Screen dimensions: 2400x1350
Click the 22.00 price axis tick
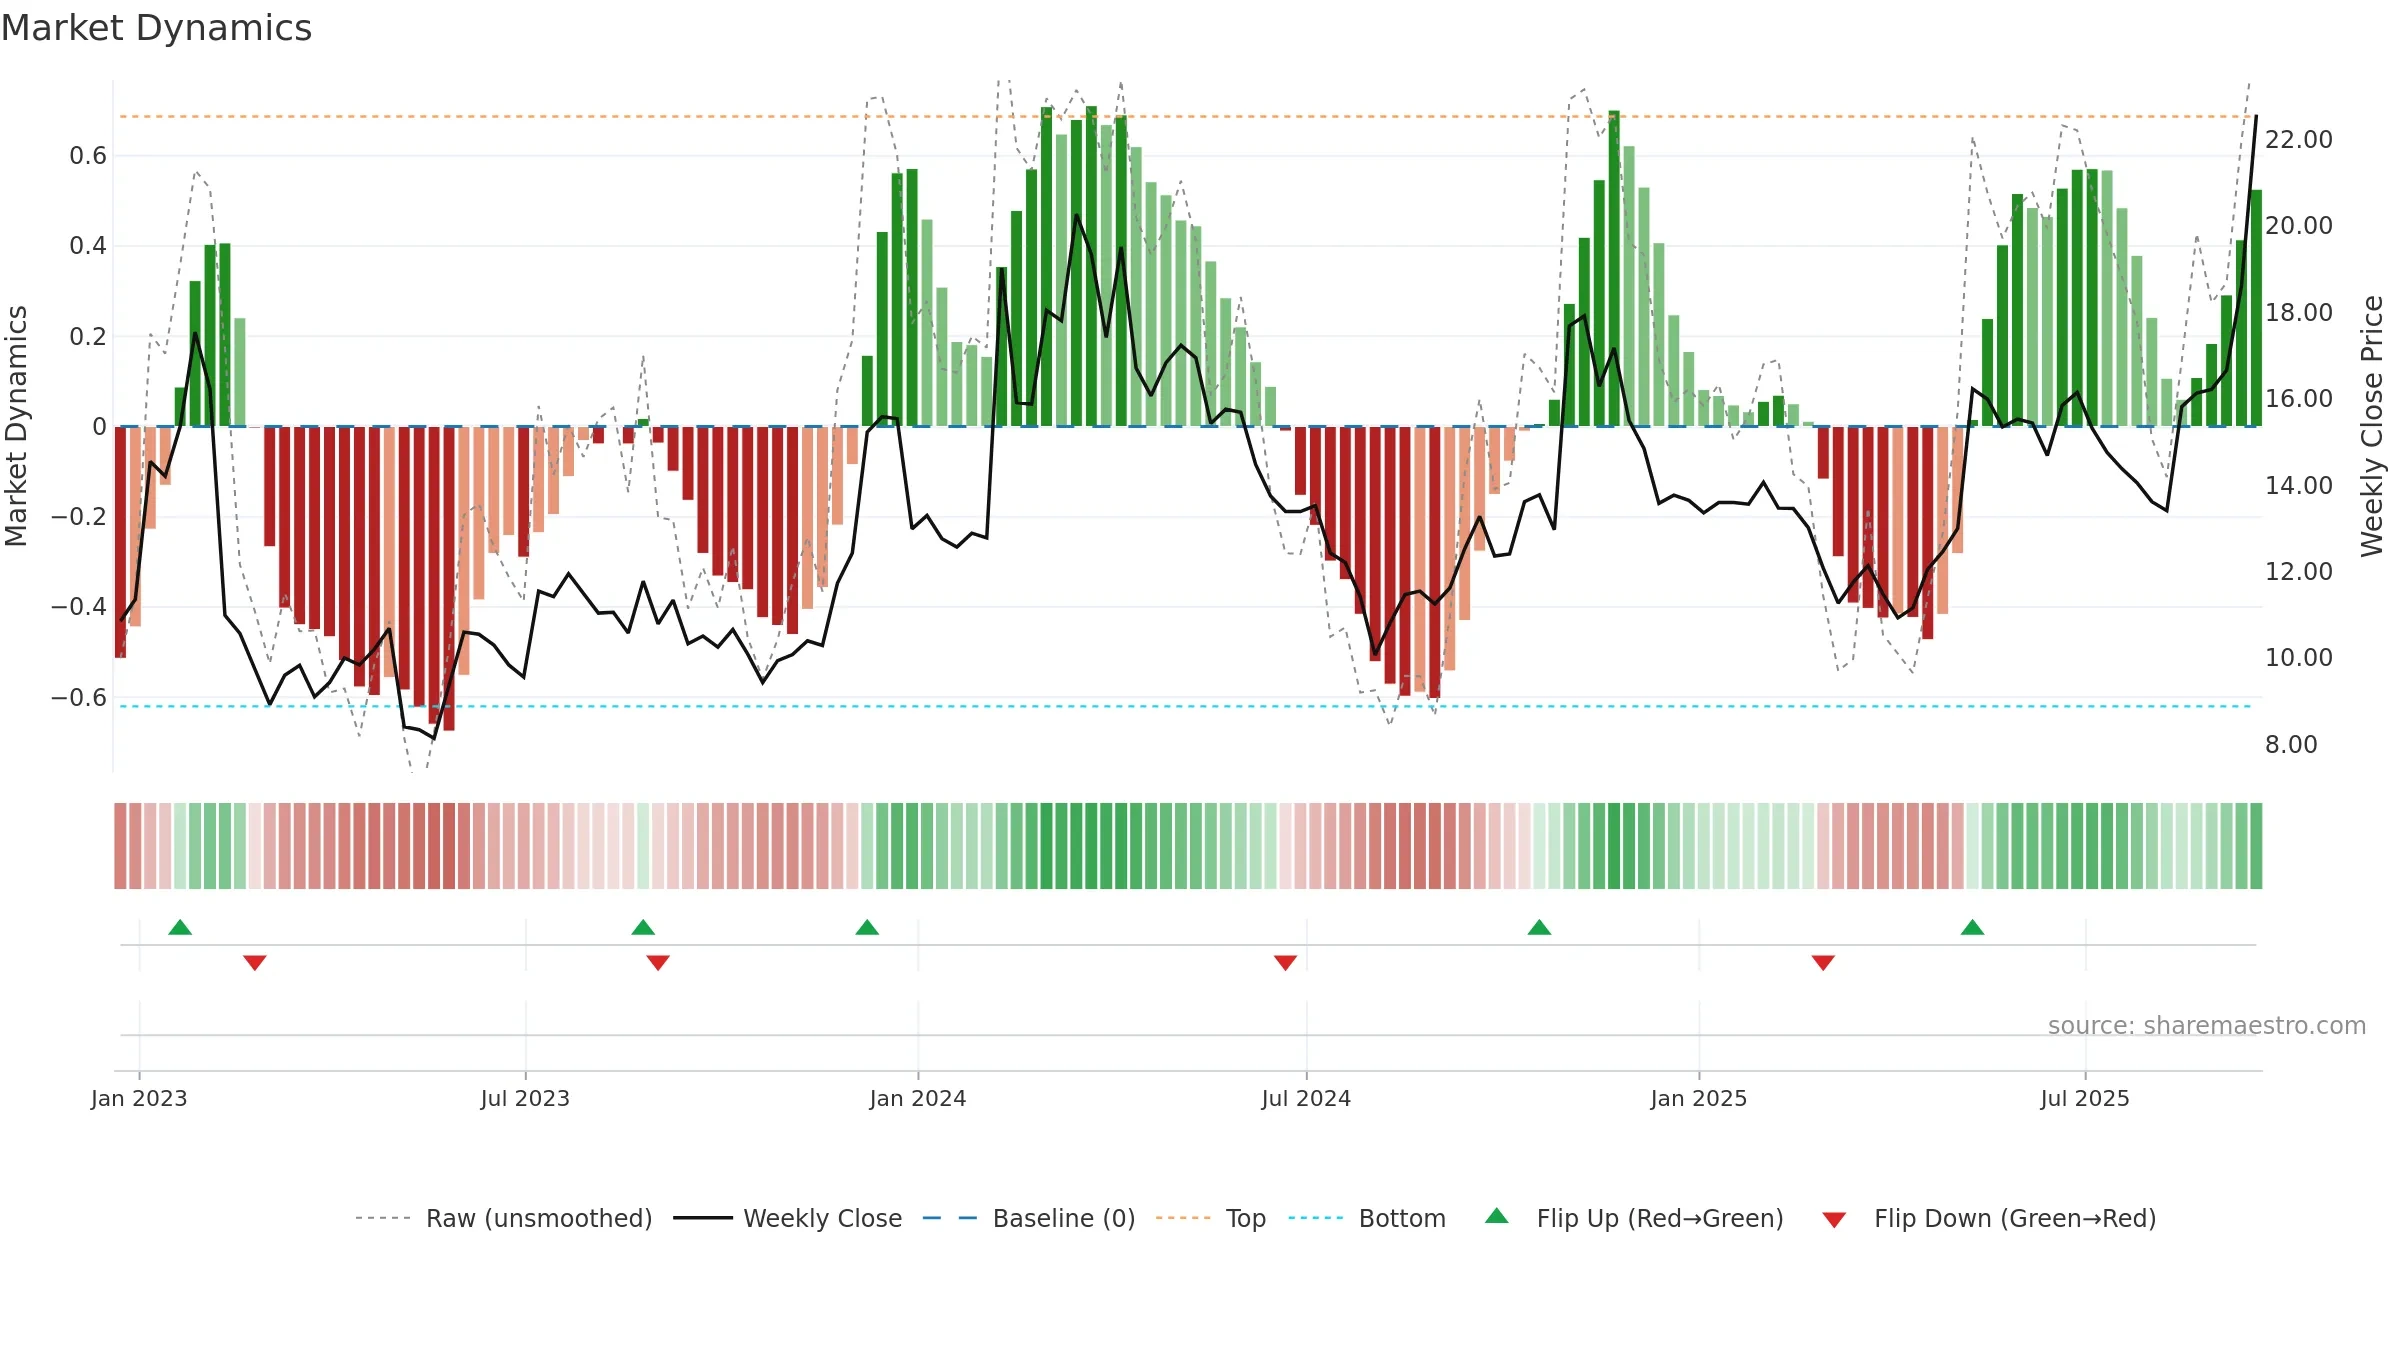2298,139
